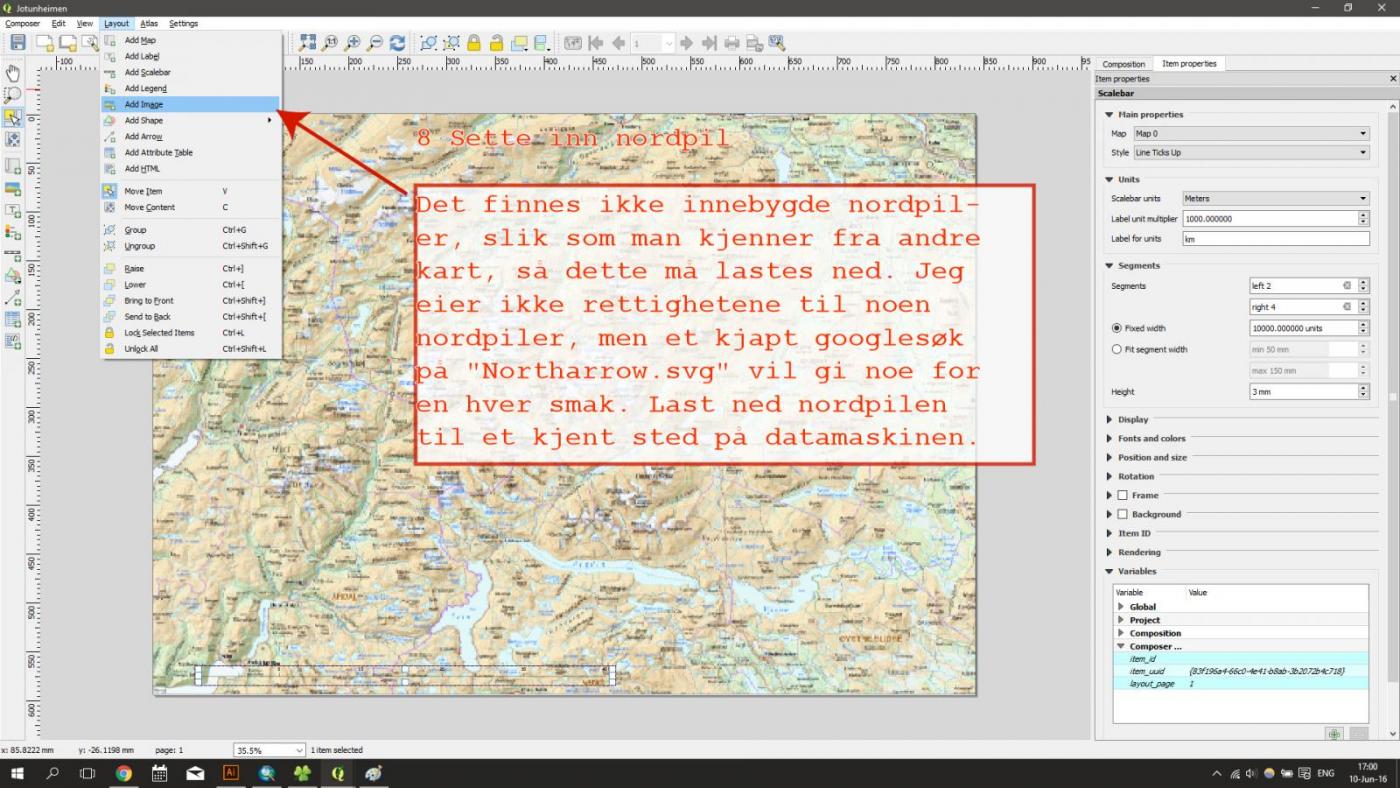Click the Refresh view icon
This screenshot has height=788, width=1400.
(x=398, y=42)
